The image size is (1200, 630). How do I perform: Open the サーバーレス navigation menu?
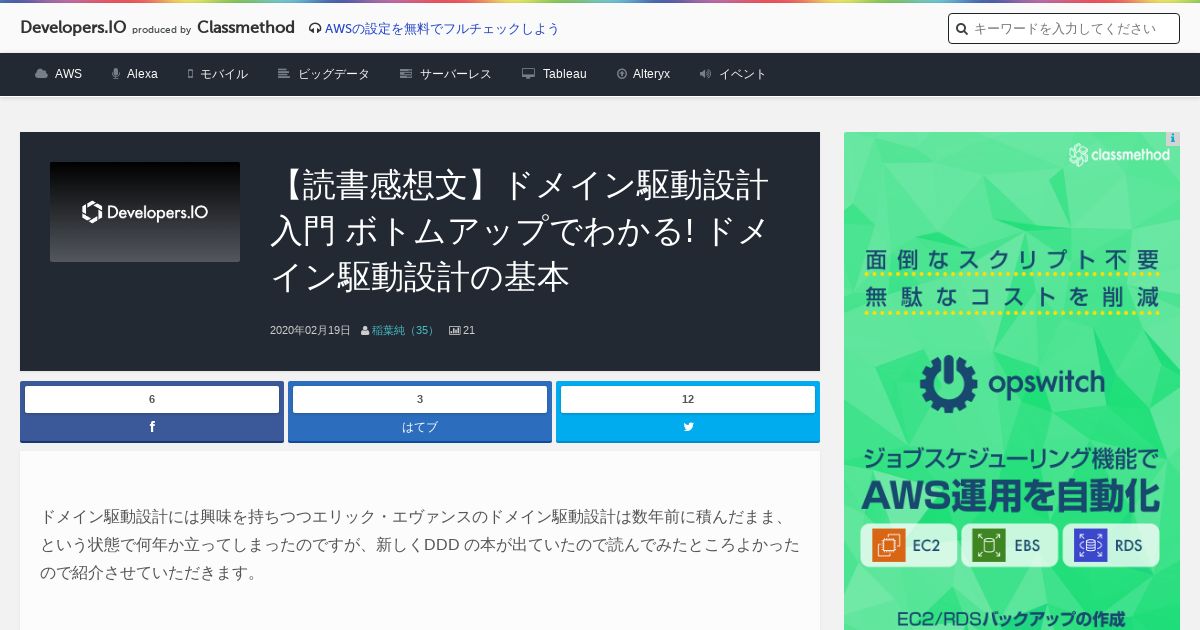(x=456, y=74)
